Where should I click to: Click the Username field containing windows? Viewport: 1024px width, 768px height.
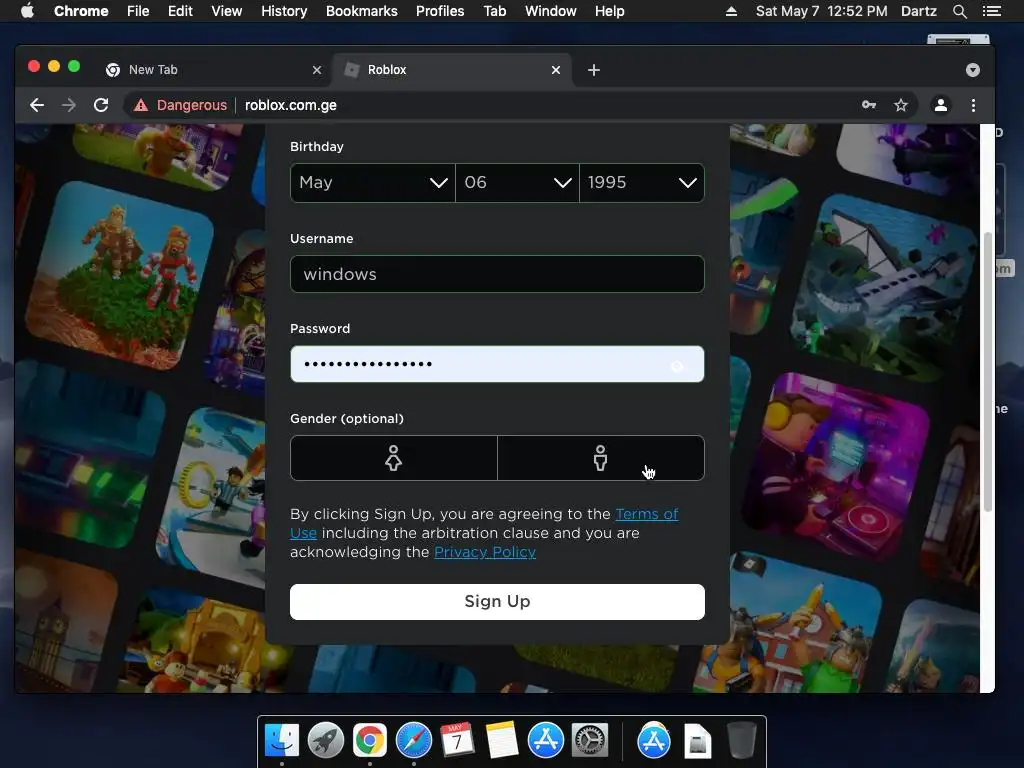pyautogui.click(x=497, y=274)
